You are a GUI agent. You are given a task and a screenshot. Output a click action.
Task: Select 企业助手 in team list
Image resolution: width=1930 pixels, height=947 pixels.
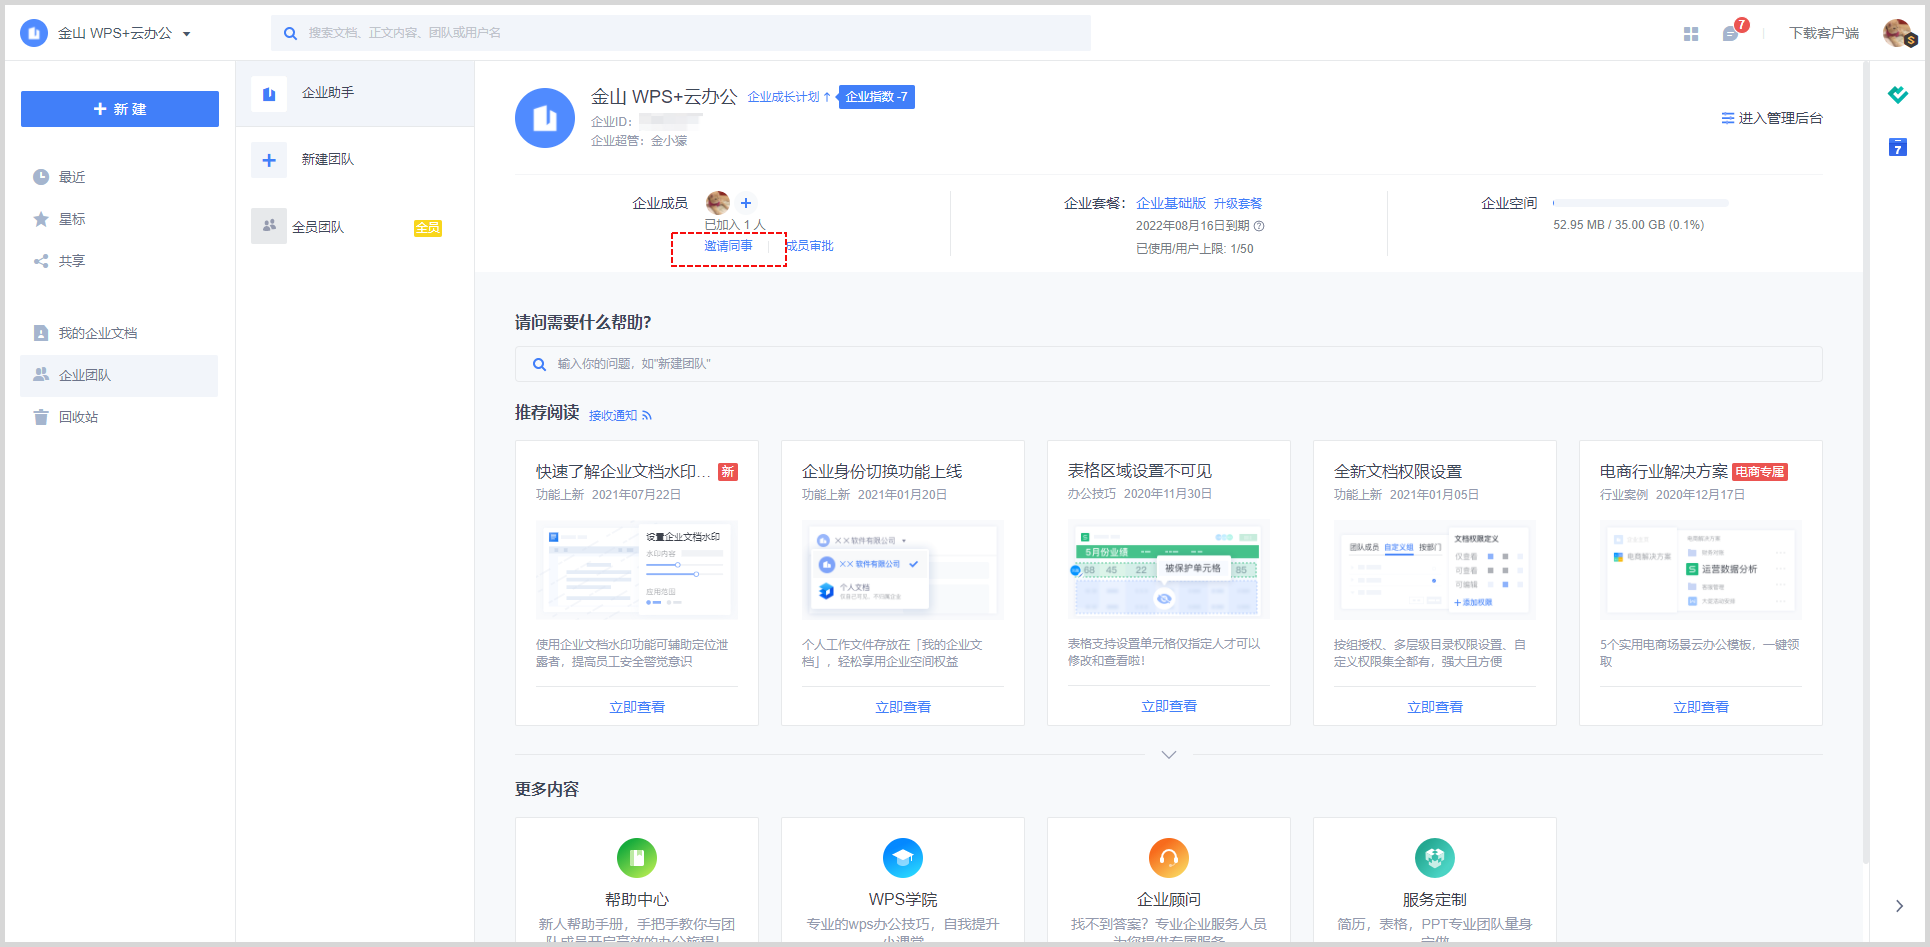(x=355, y=93)
